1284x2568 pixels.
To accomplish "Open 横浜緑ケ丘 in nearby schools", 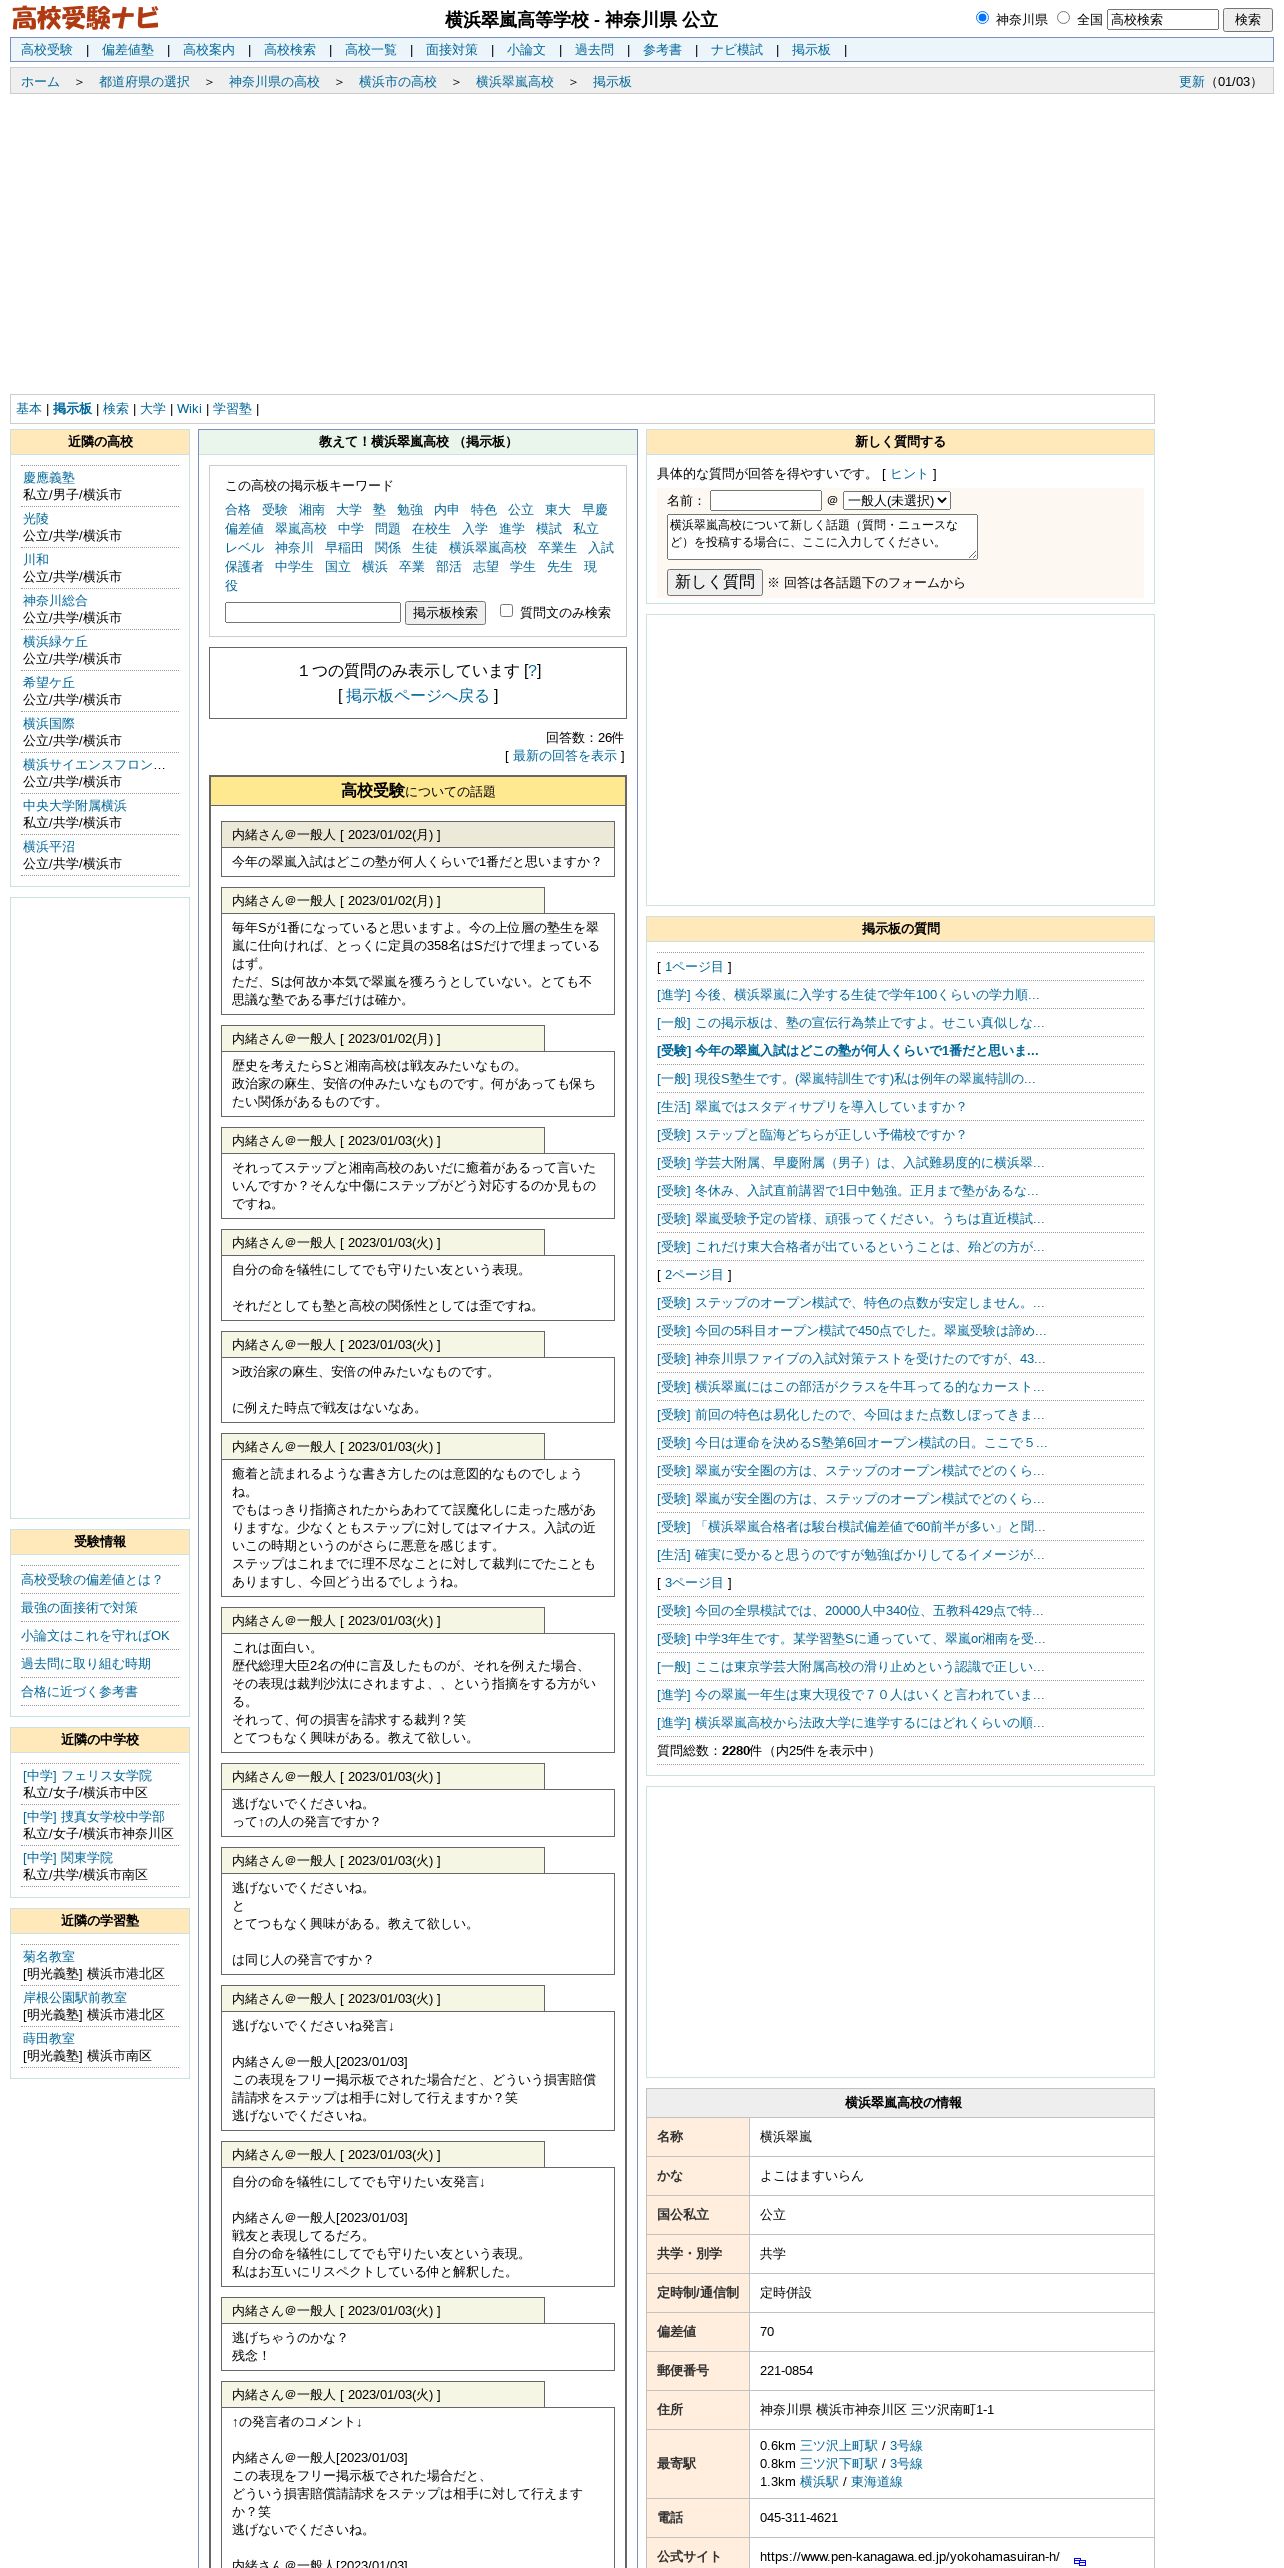I will tap(55, 642).
